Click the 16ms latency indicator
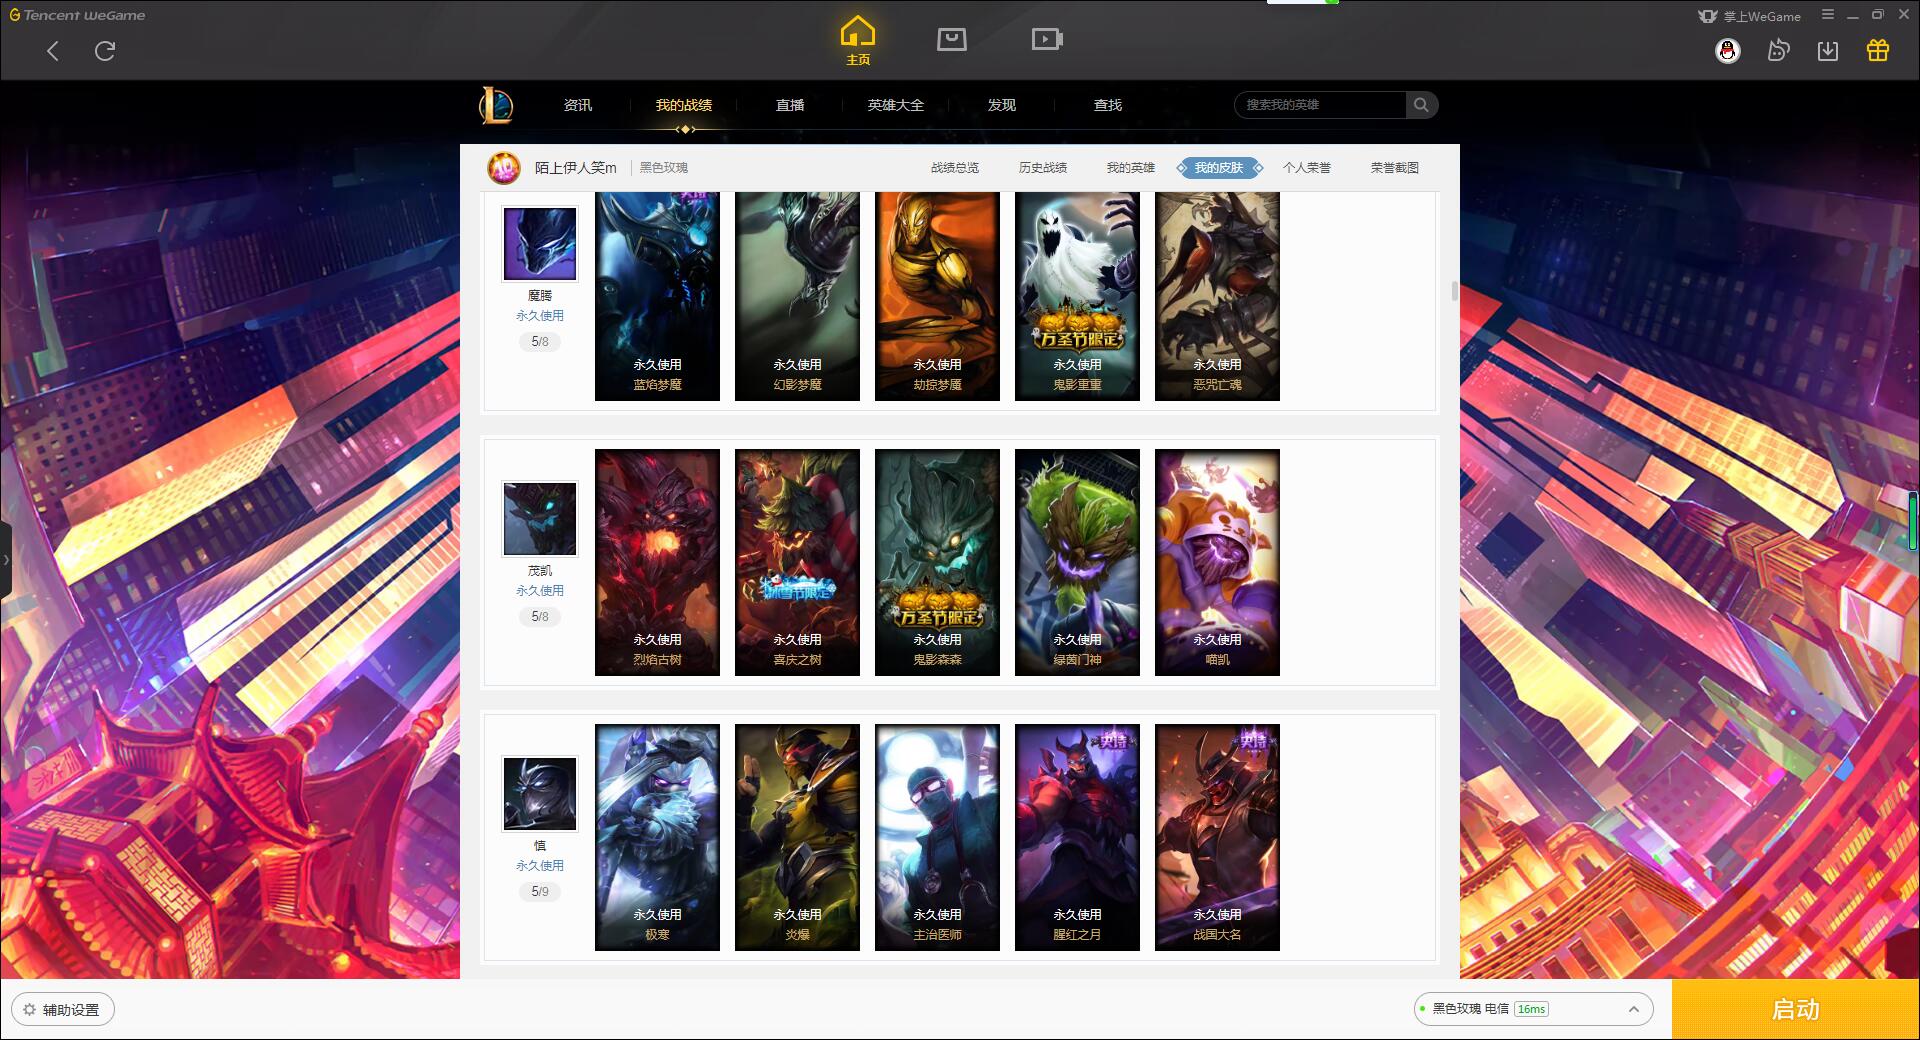The width and height of the screenshot is (1920, 1040). tap(1531, 1009)
